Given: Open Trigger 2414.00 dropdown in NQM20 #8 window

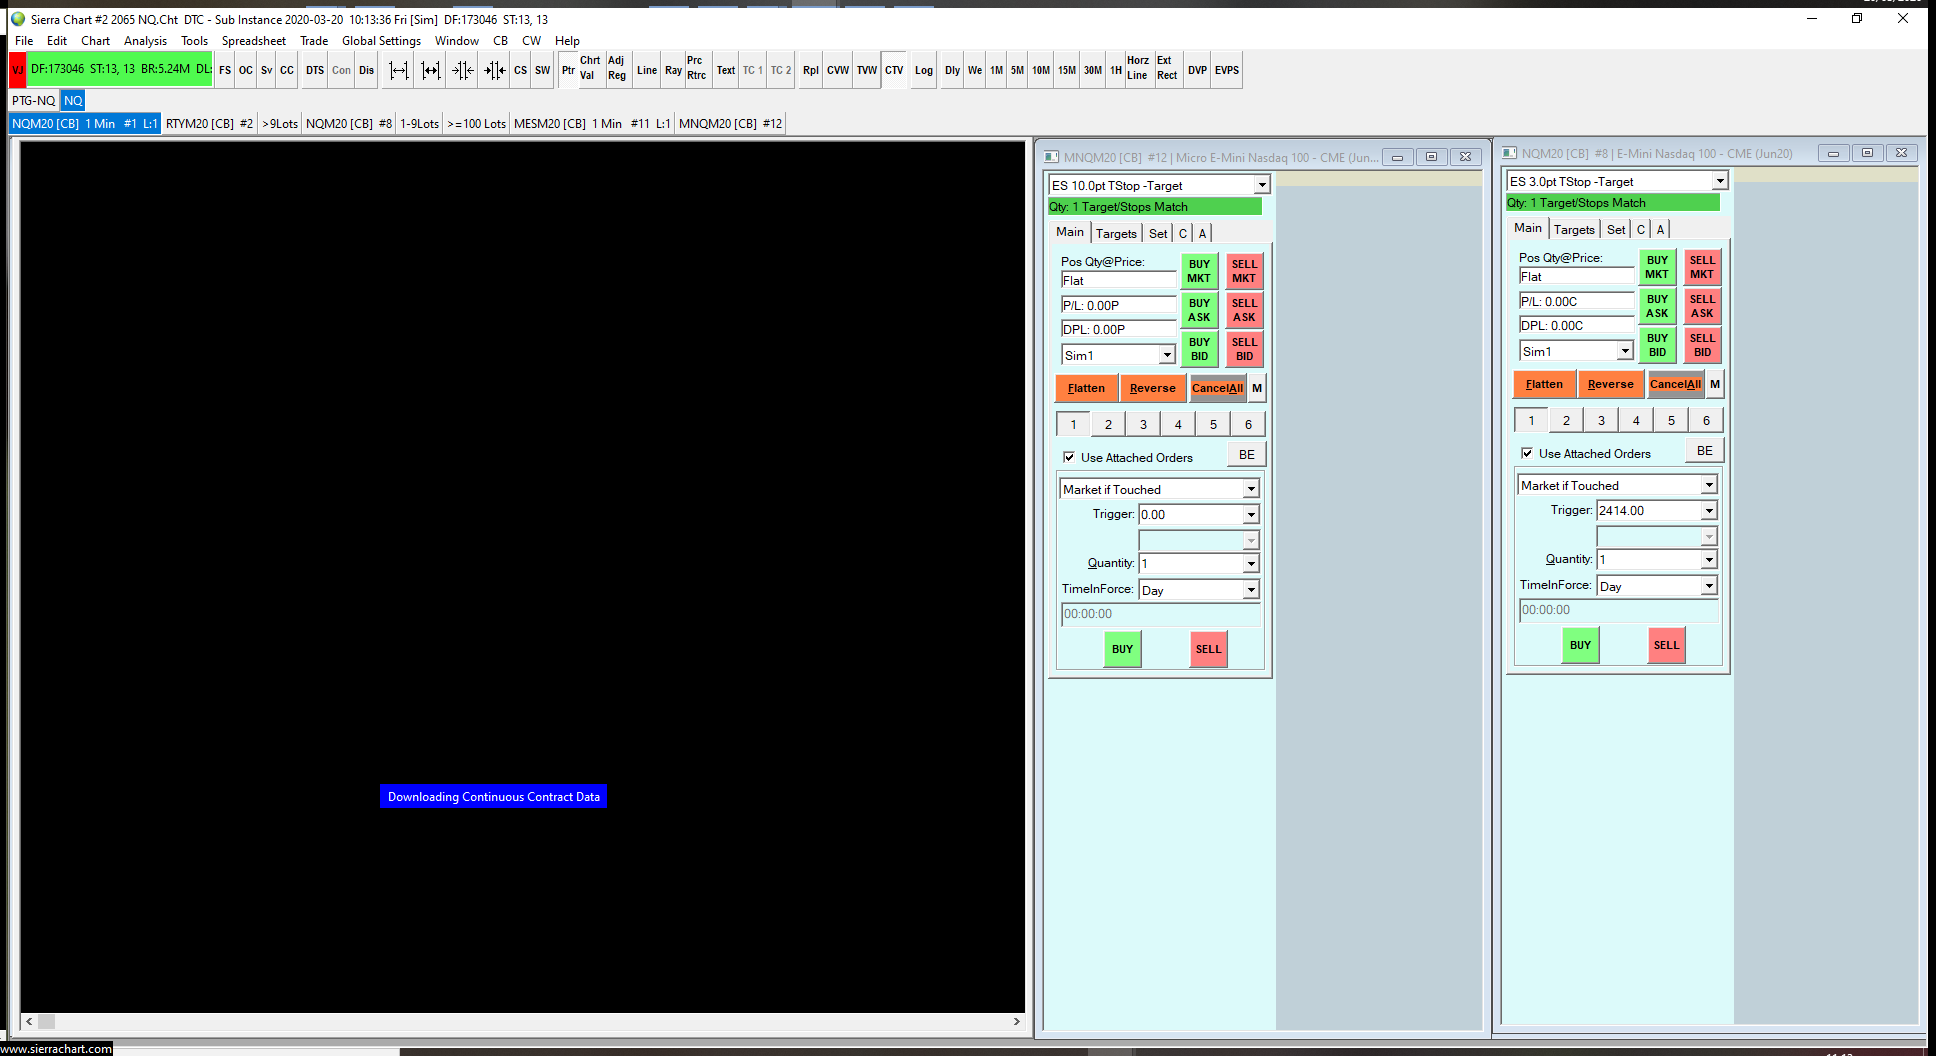Looking at the screenshot, I should click(x=1709, y=510).
